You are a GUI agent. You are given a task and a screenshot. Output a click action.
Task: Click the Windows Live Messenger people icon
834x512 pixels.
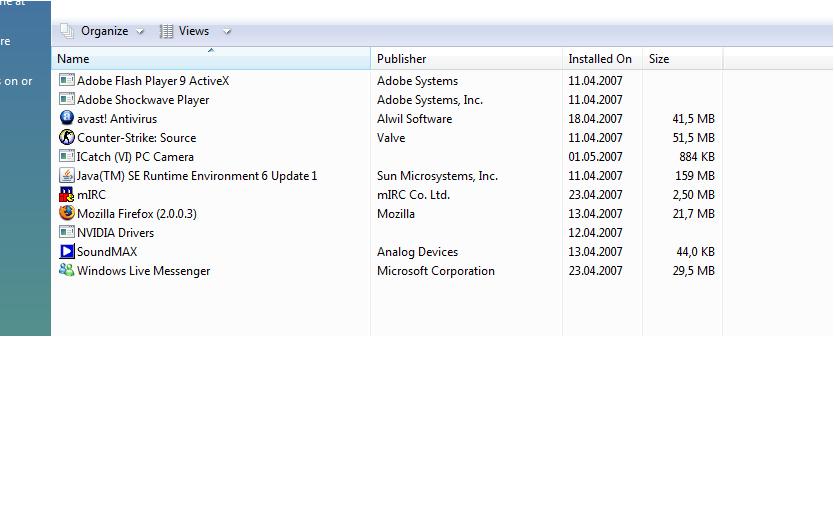(66, 270)
